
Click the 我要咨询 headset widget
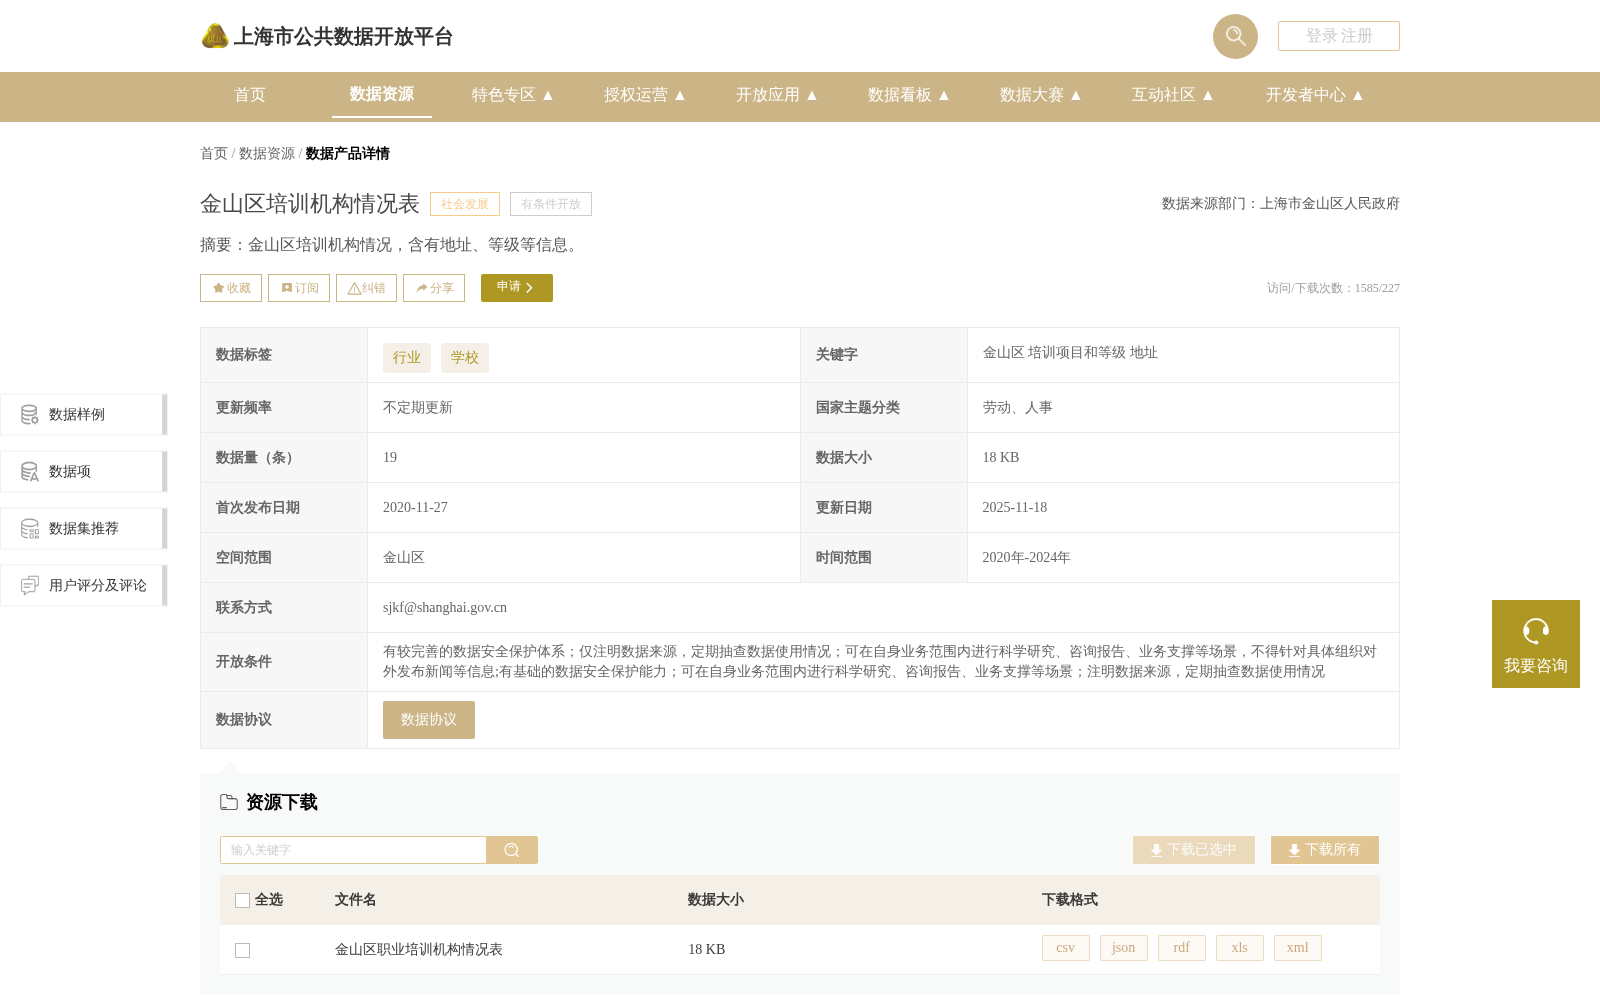point(1536,644)
